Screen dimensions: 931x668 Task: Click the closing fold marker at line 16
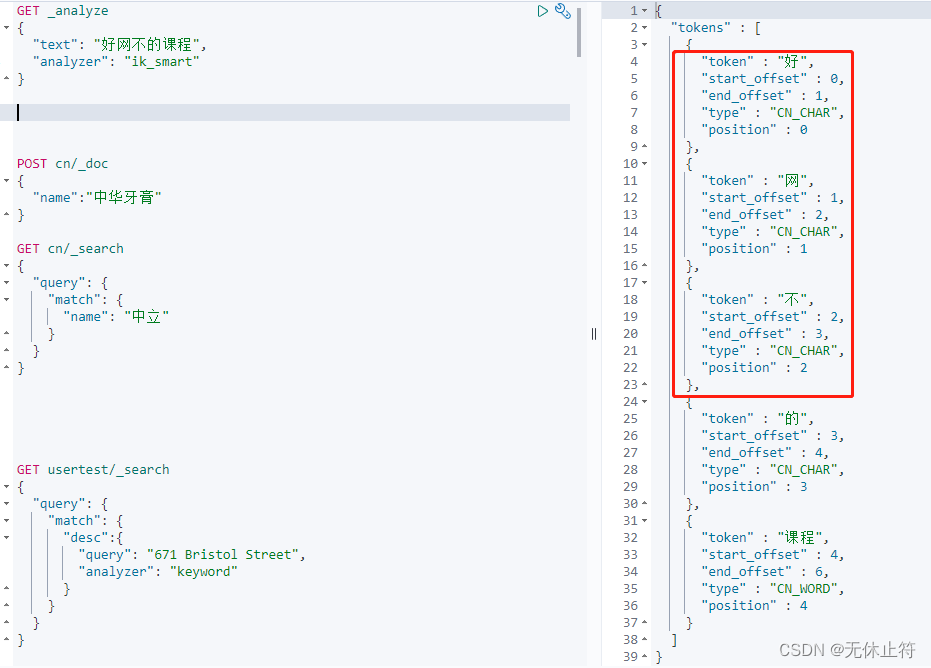pos(644,265)
